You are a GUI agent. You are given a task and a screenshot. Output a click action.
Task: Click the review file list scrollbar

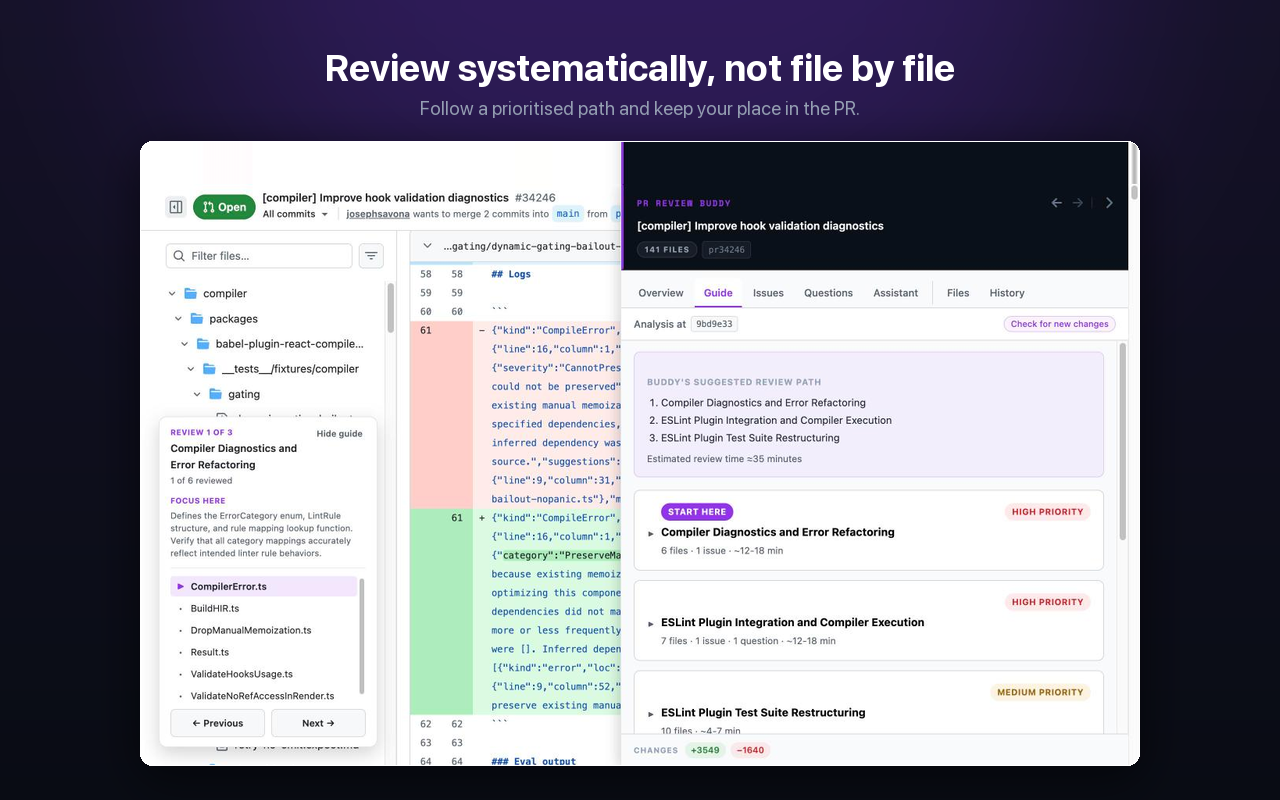tap(362, 635)
